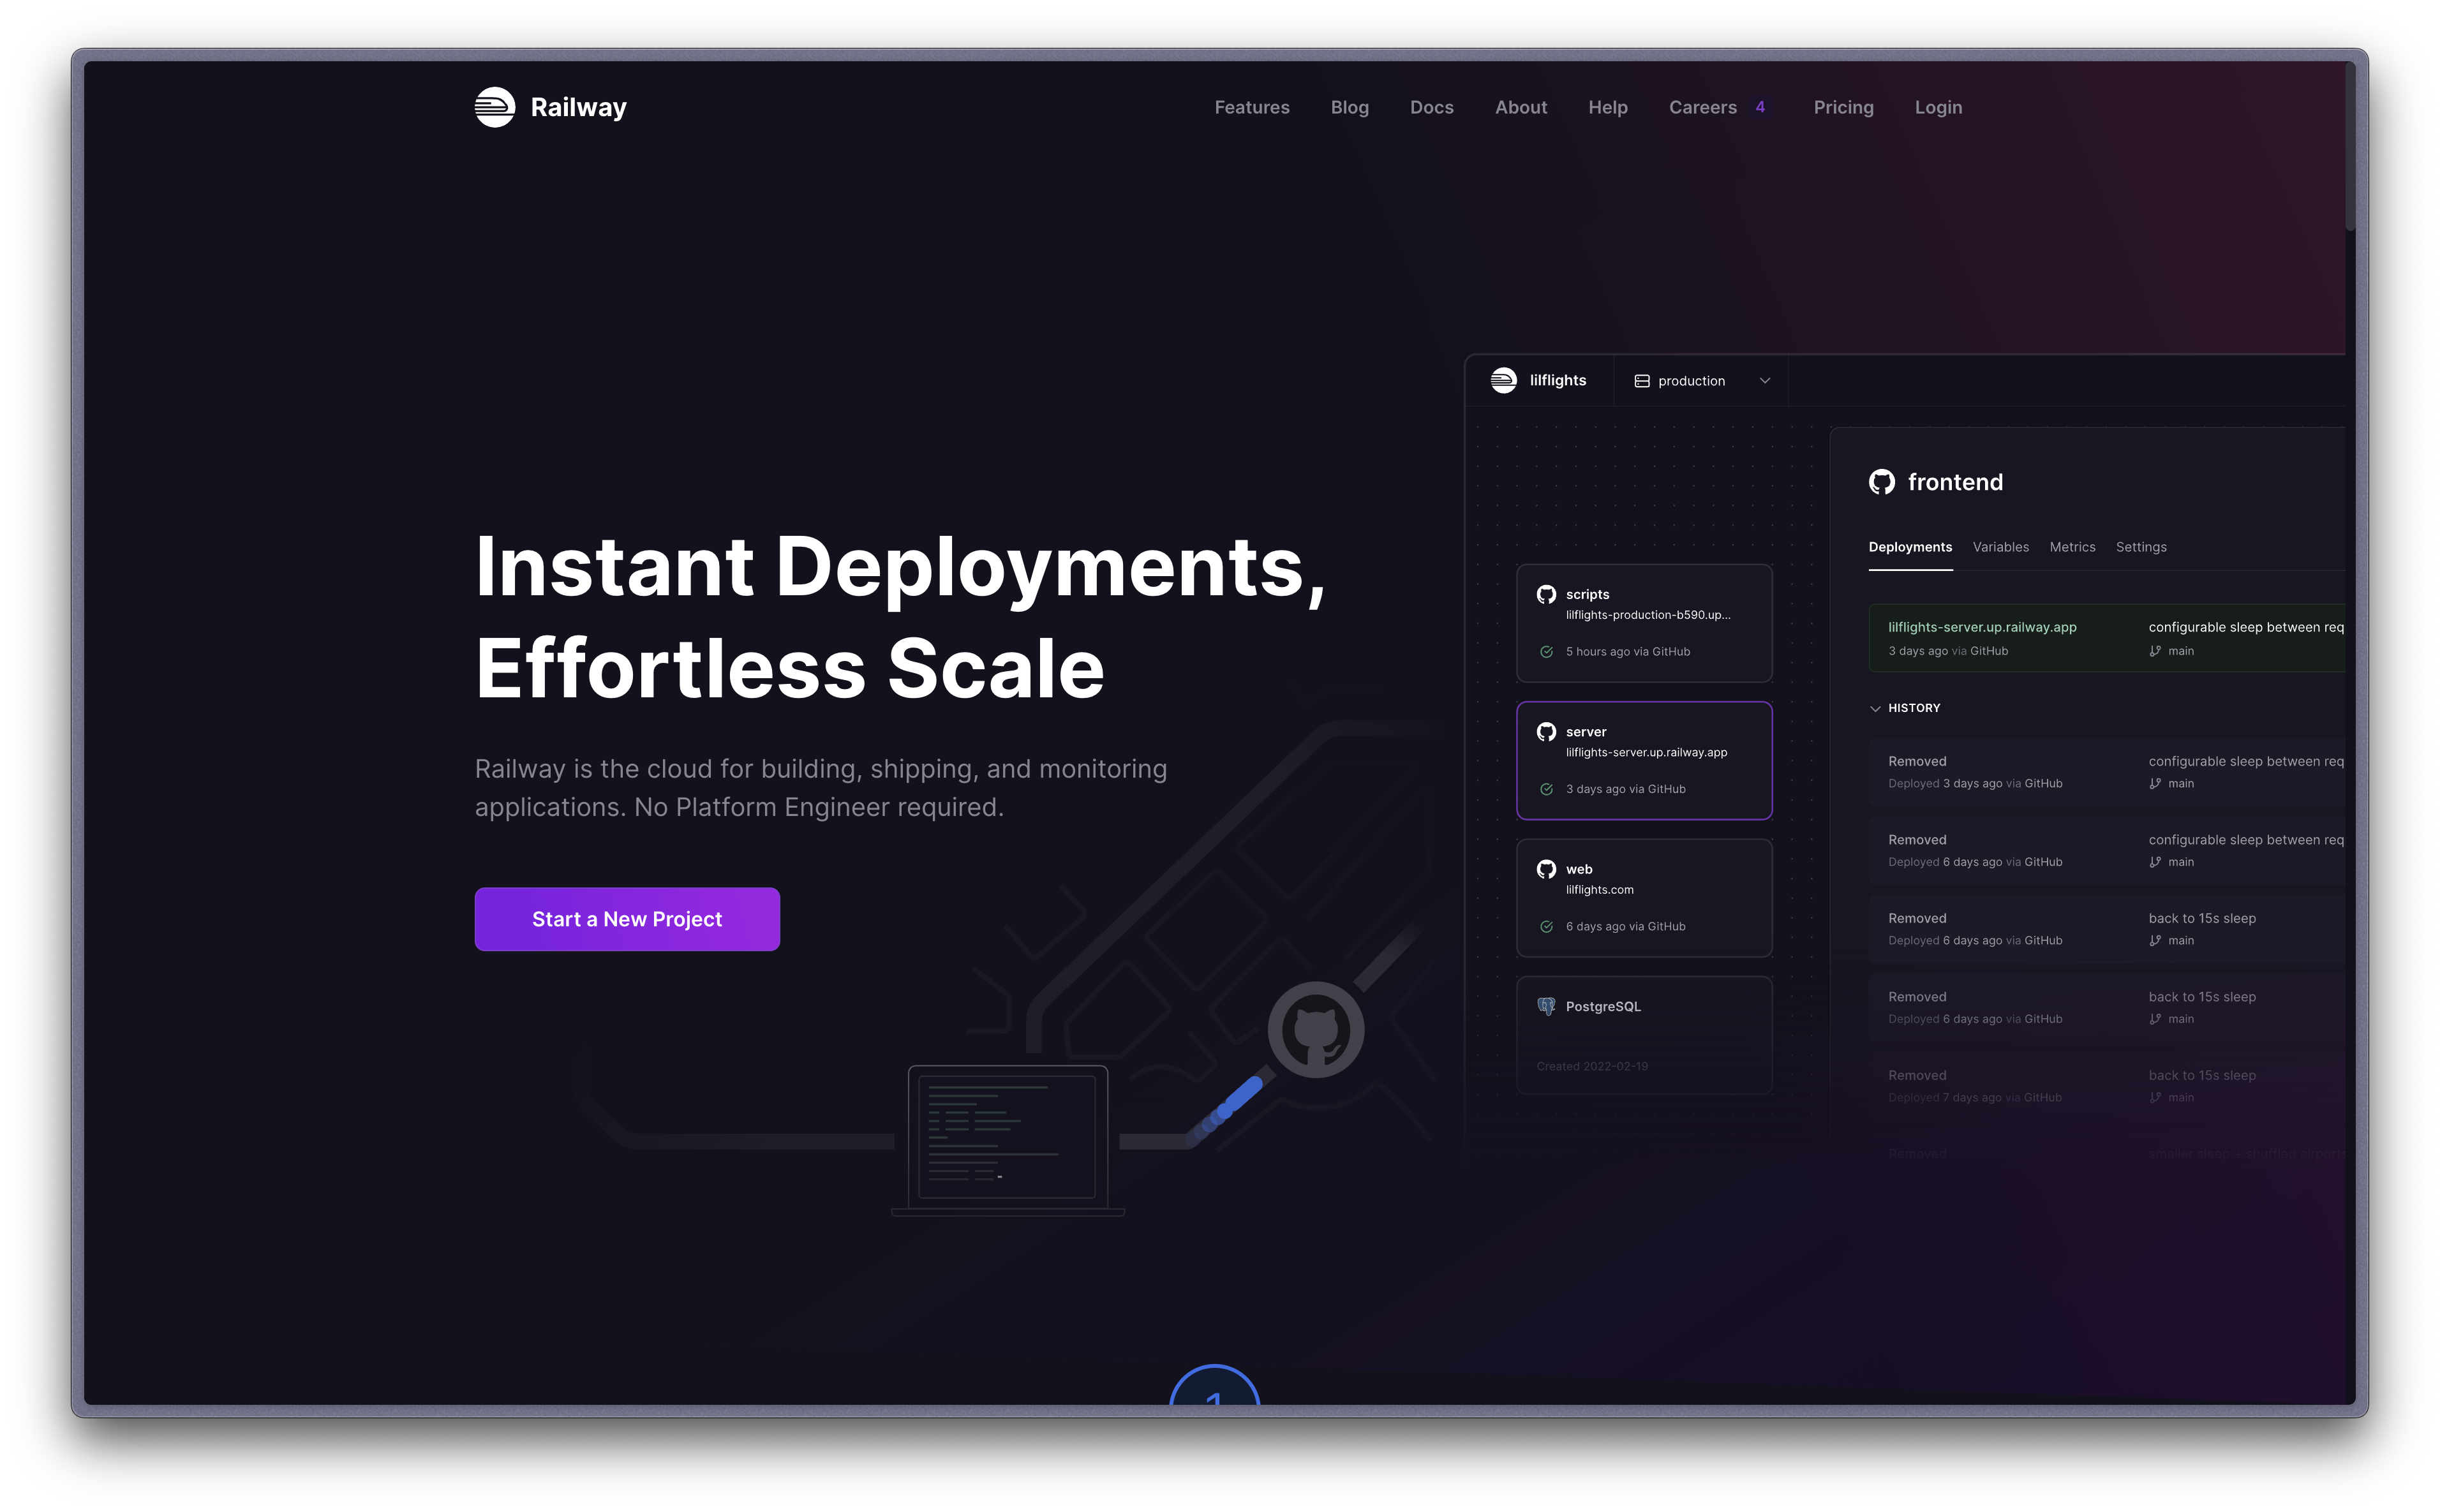This screenshot has height=1512, width=2440.
Task: Open the Metrics tab
Action: 2072,547
